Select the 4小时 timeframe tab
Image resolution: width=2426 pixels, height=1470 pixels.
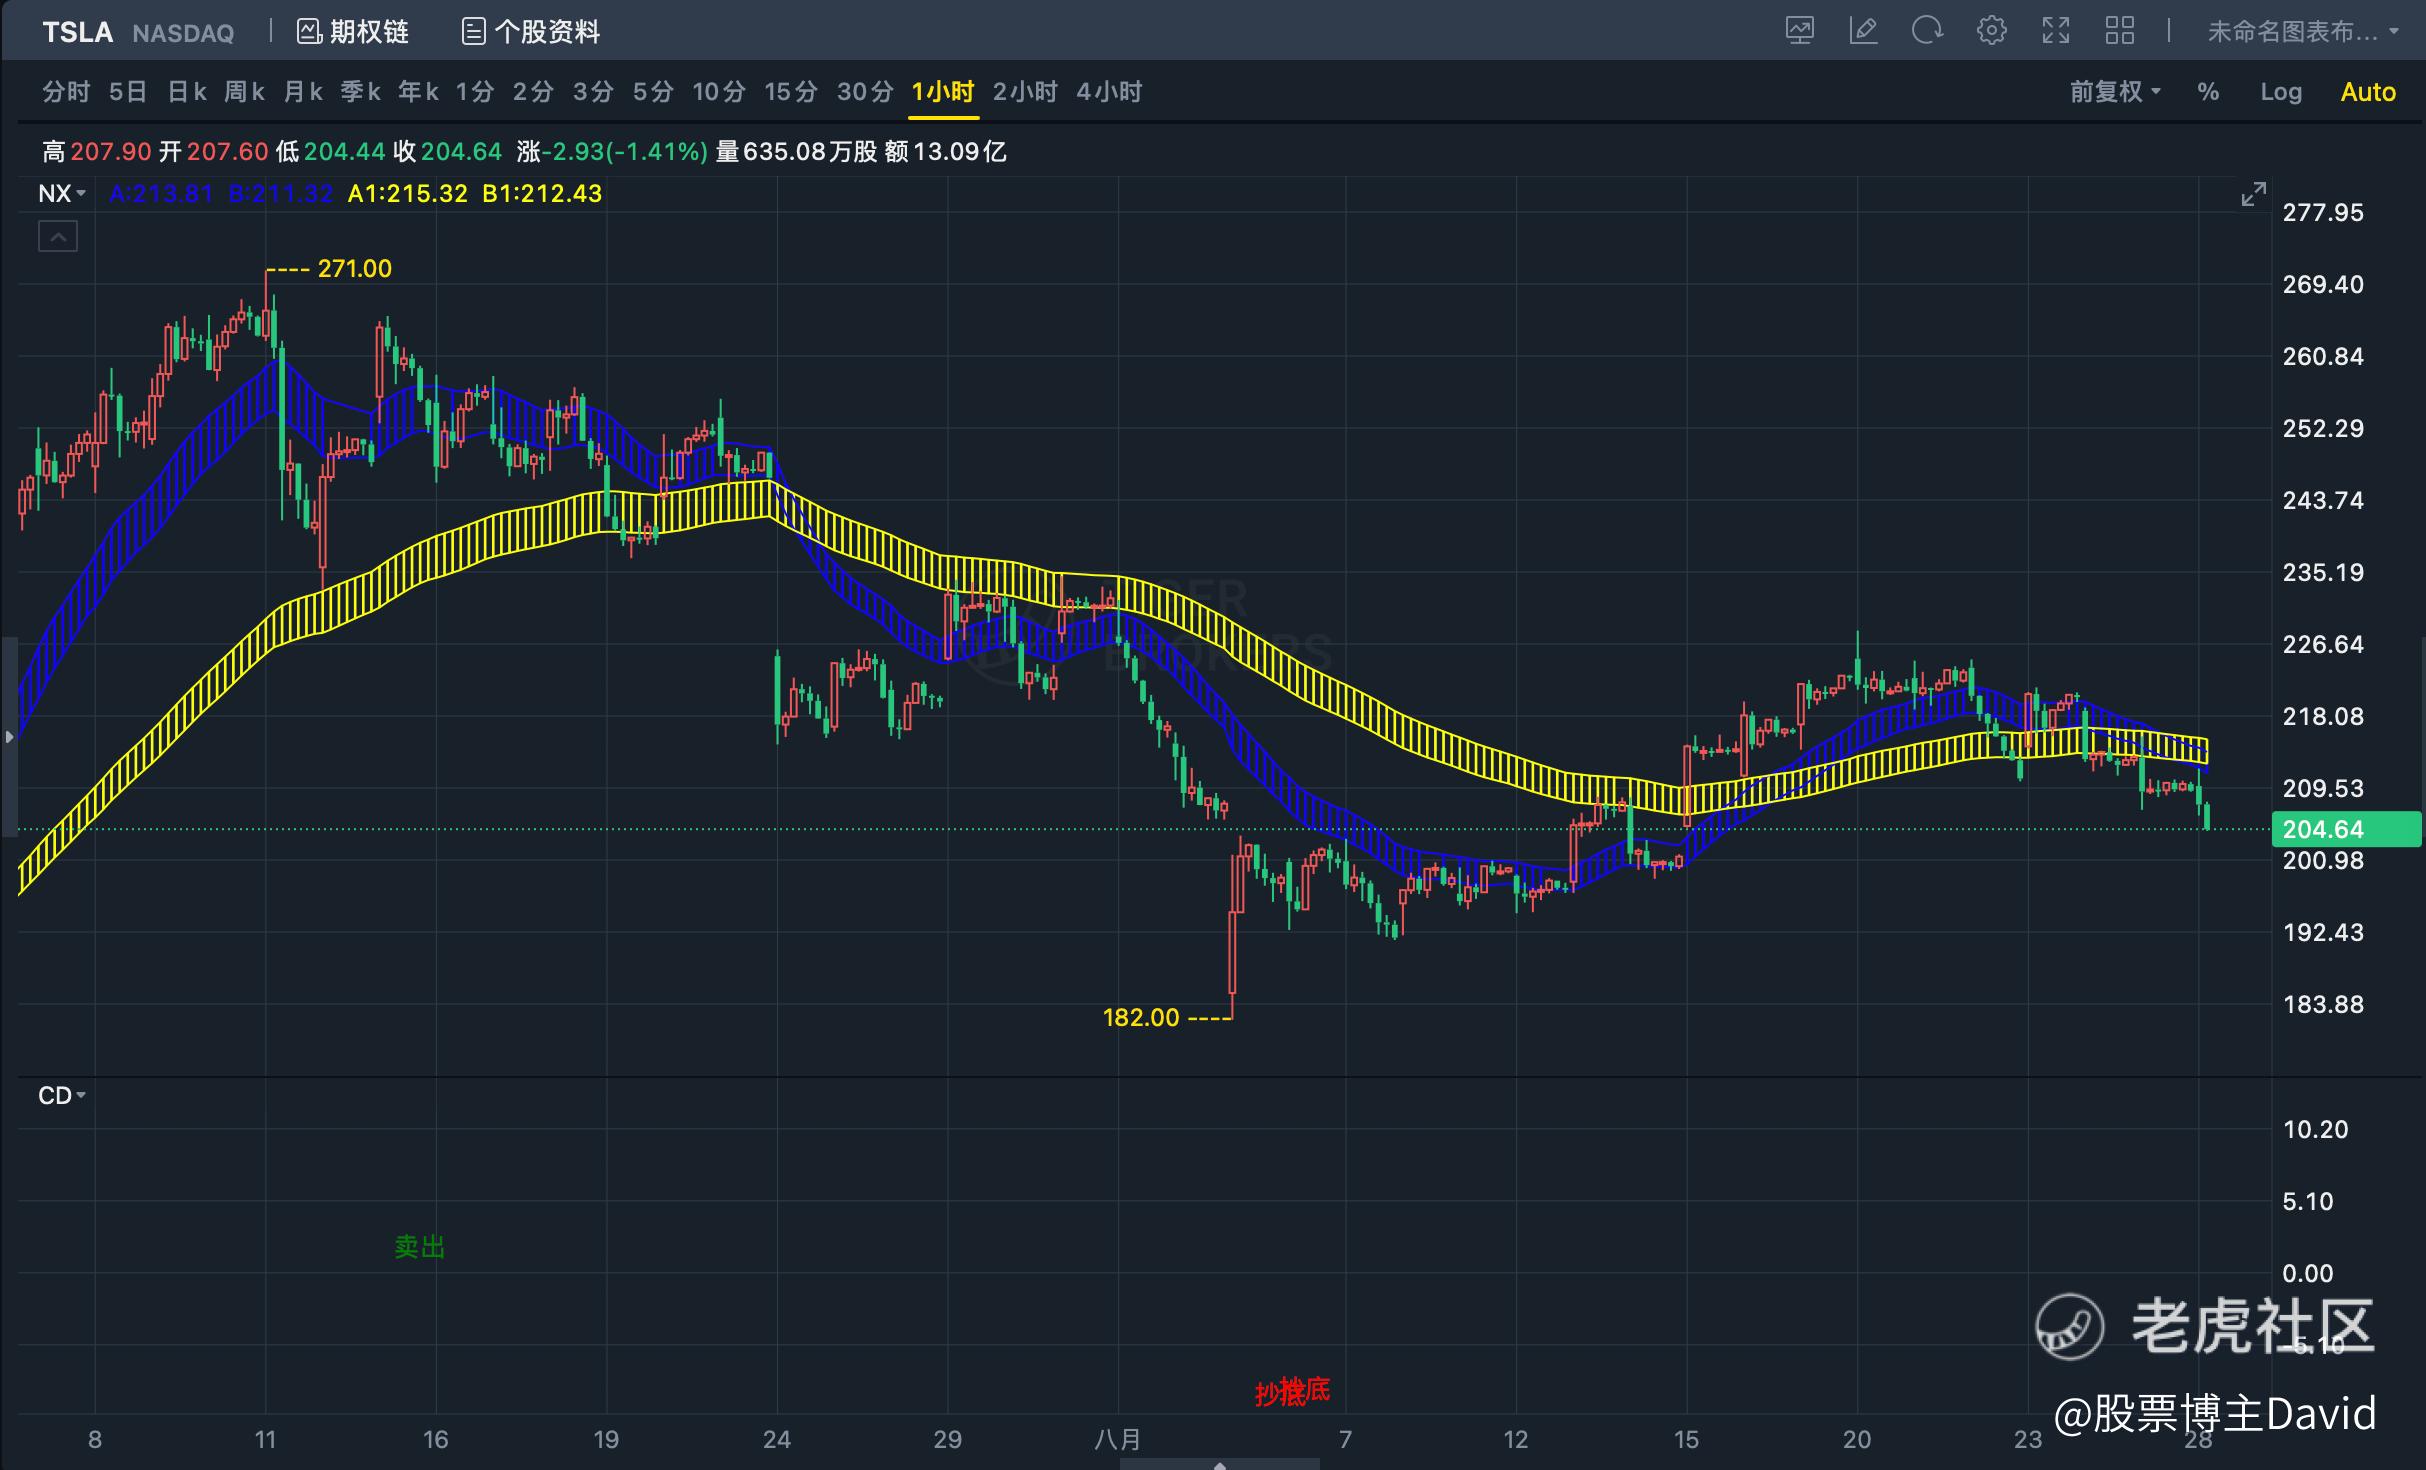(x=1108, y=92)
